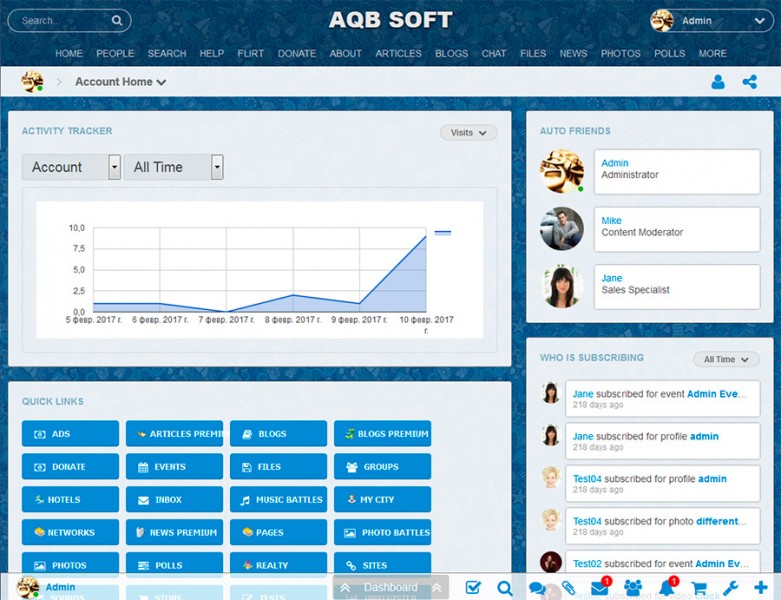Open the POLLS menu item in the header
The height and width of the screenshot is (600, 781).
click(x=669, y=53)
